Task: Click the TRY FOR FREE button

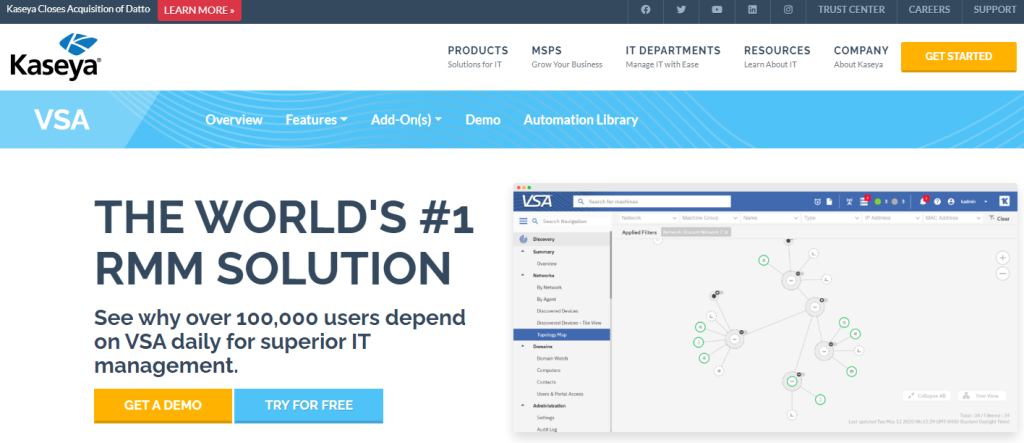Action: click(309, 406)
